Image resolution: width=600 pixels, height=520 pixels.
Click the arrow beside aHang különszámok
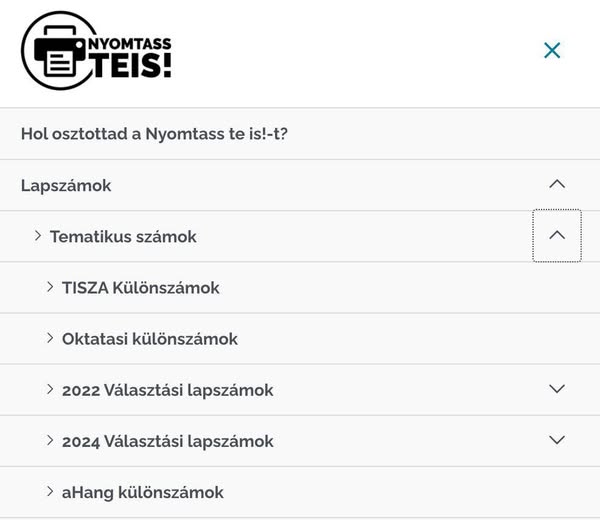coord(50,491)
